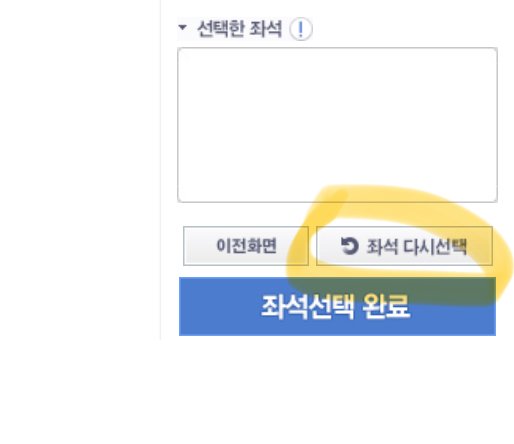Select the 선택한 좌석 heading text

239,29
